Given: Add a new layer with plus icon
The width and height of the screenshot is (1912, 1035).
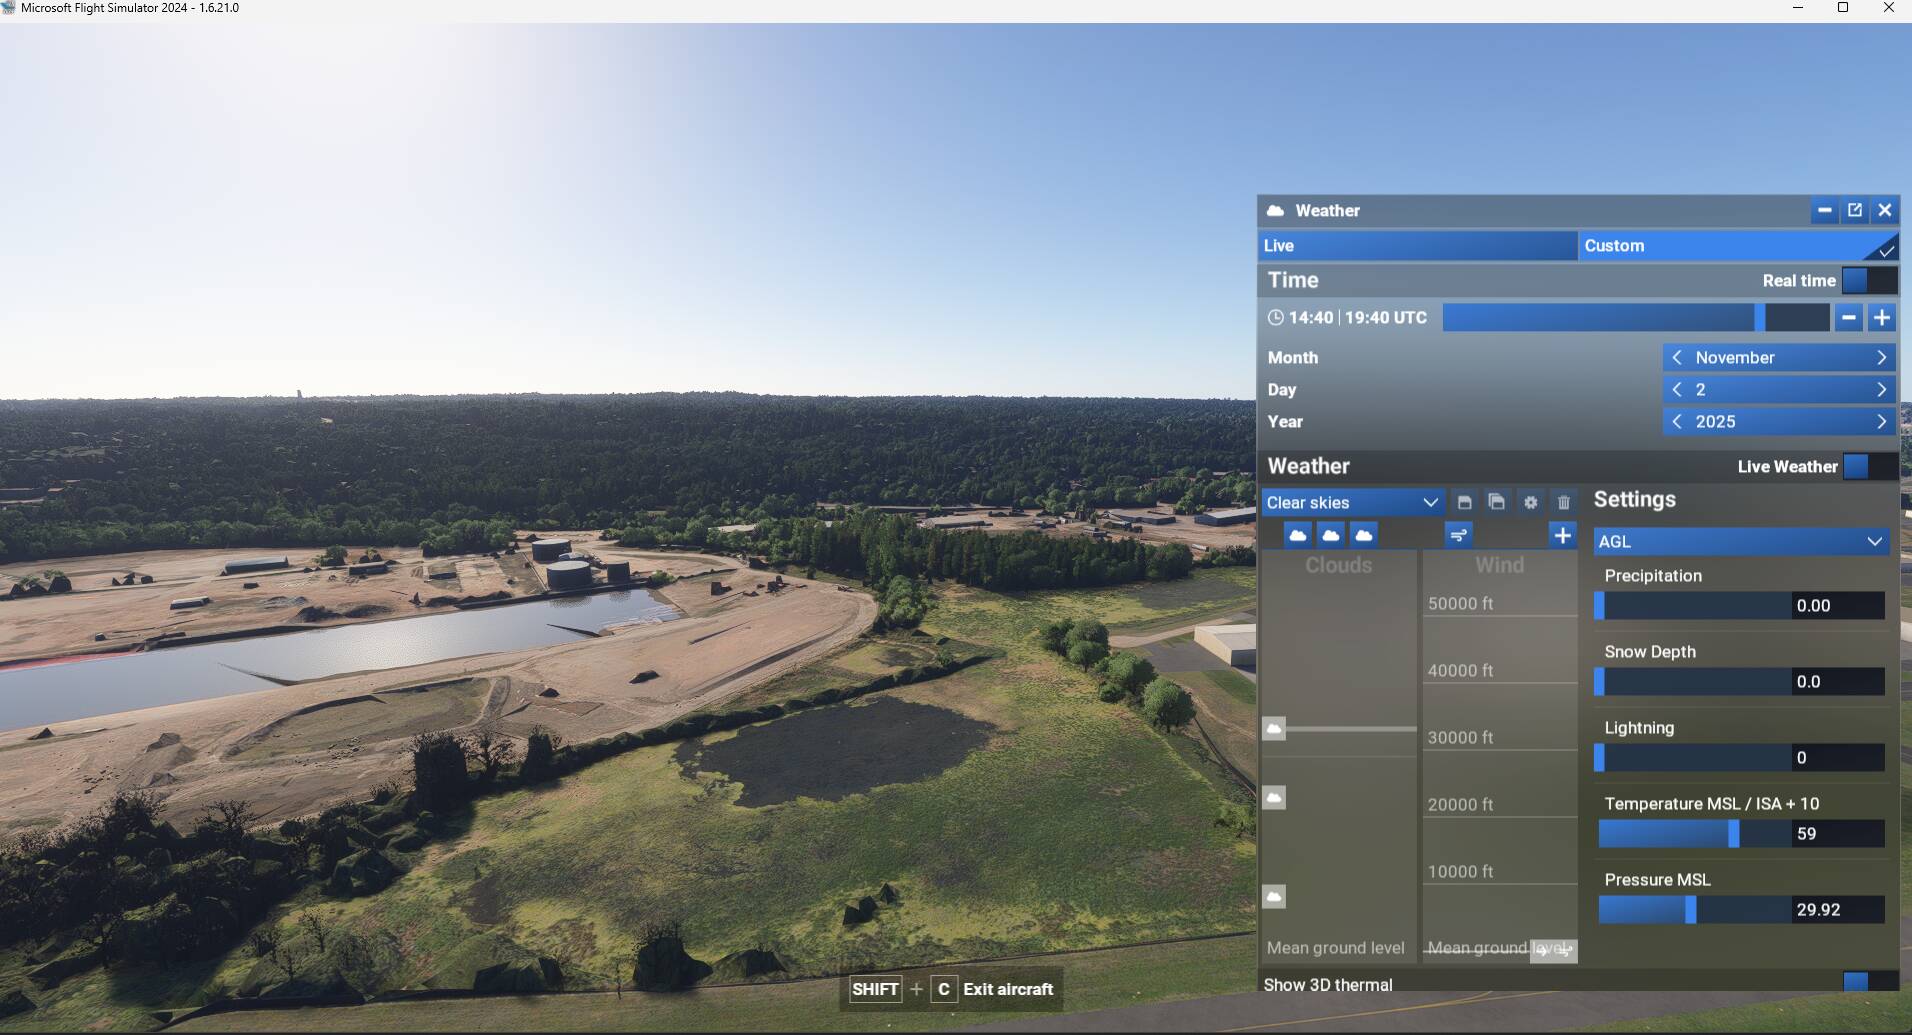Looking at the screenshot, I should [1562, 535].
